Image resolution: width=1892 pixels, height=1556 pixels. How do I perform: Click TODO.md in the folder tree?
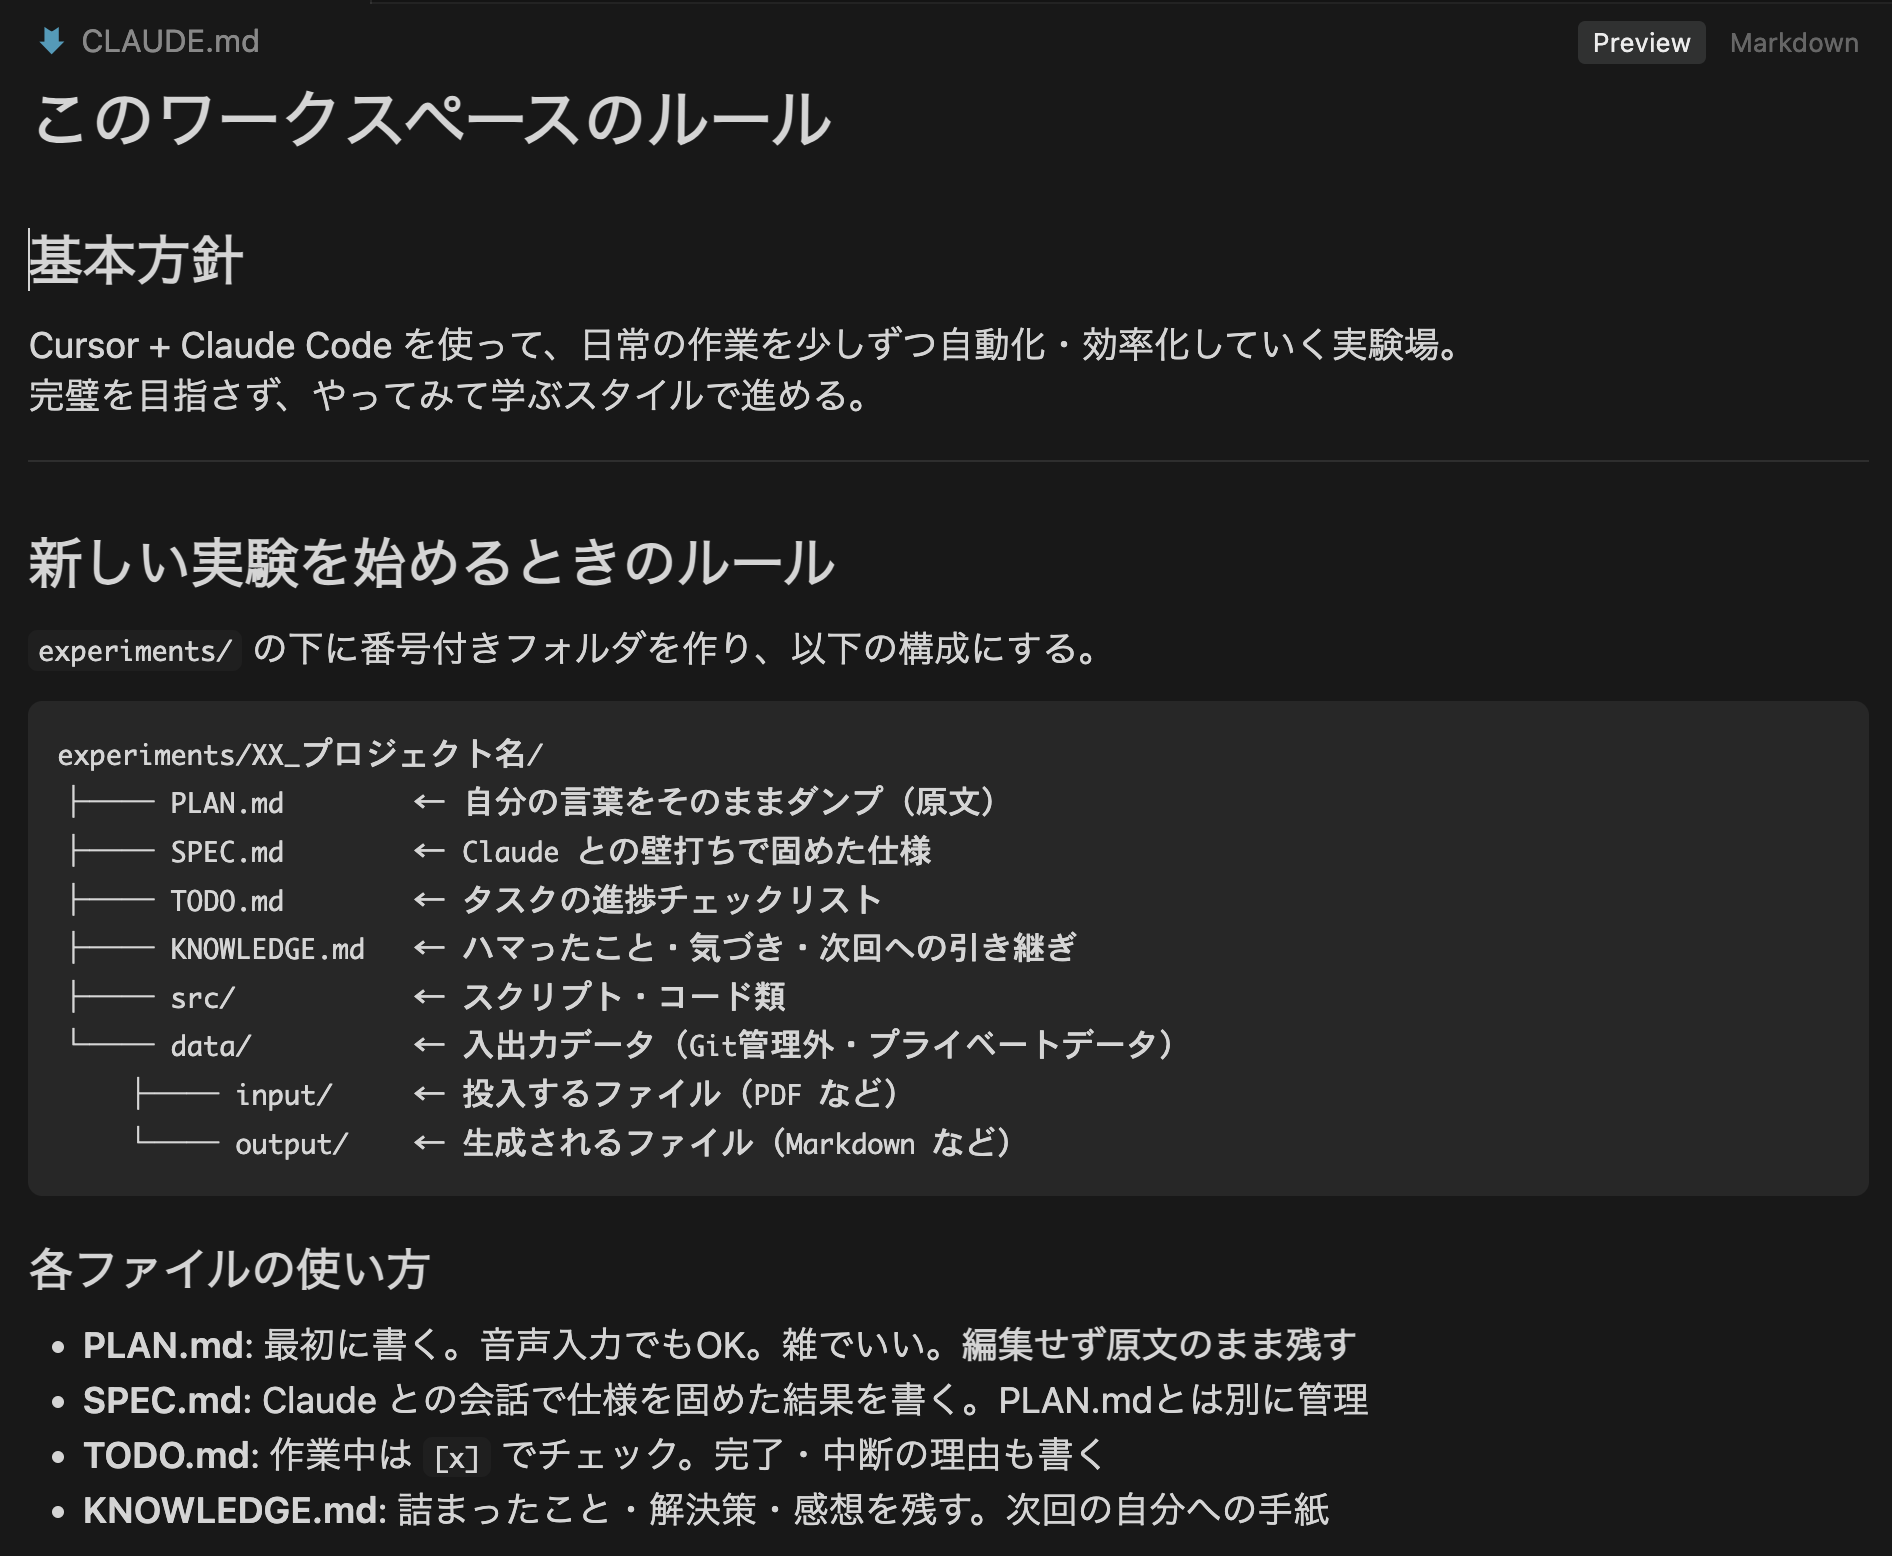[227, 901]
